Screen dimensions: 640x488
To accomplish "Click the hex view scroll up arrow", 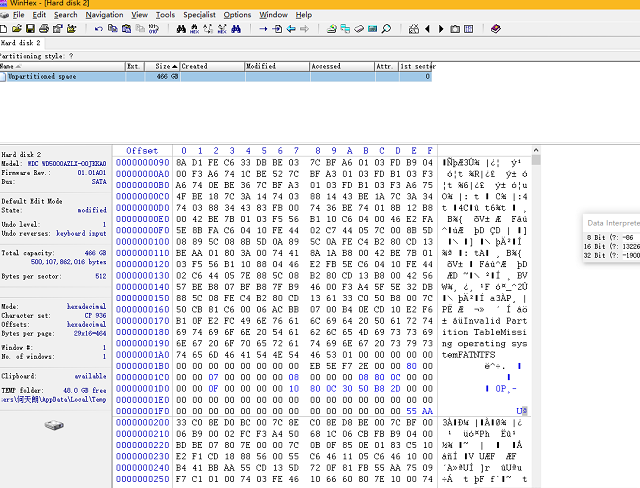I will 536,150.
